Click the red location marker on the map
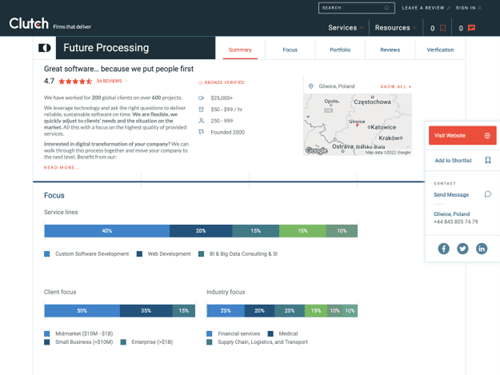Screen dimensions: 500x375 pos(357,125)
